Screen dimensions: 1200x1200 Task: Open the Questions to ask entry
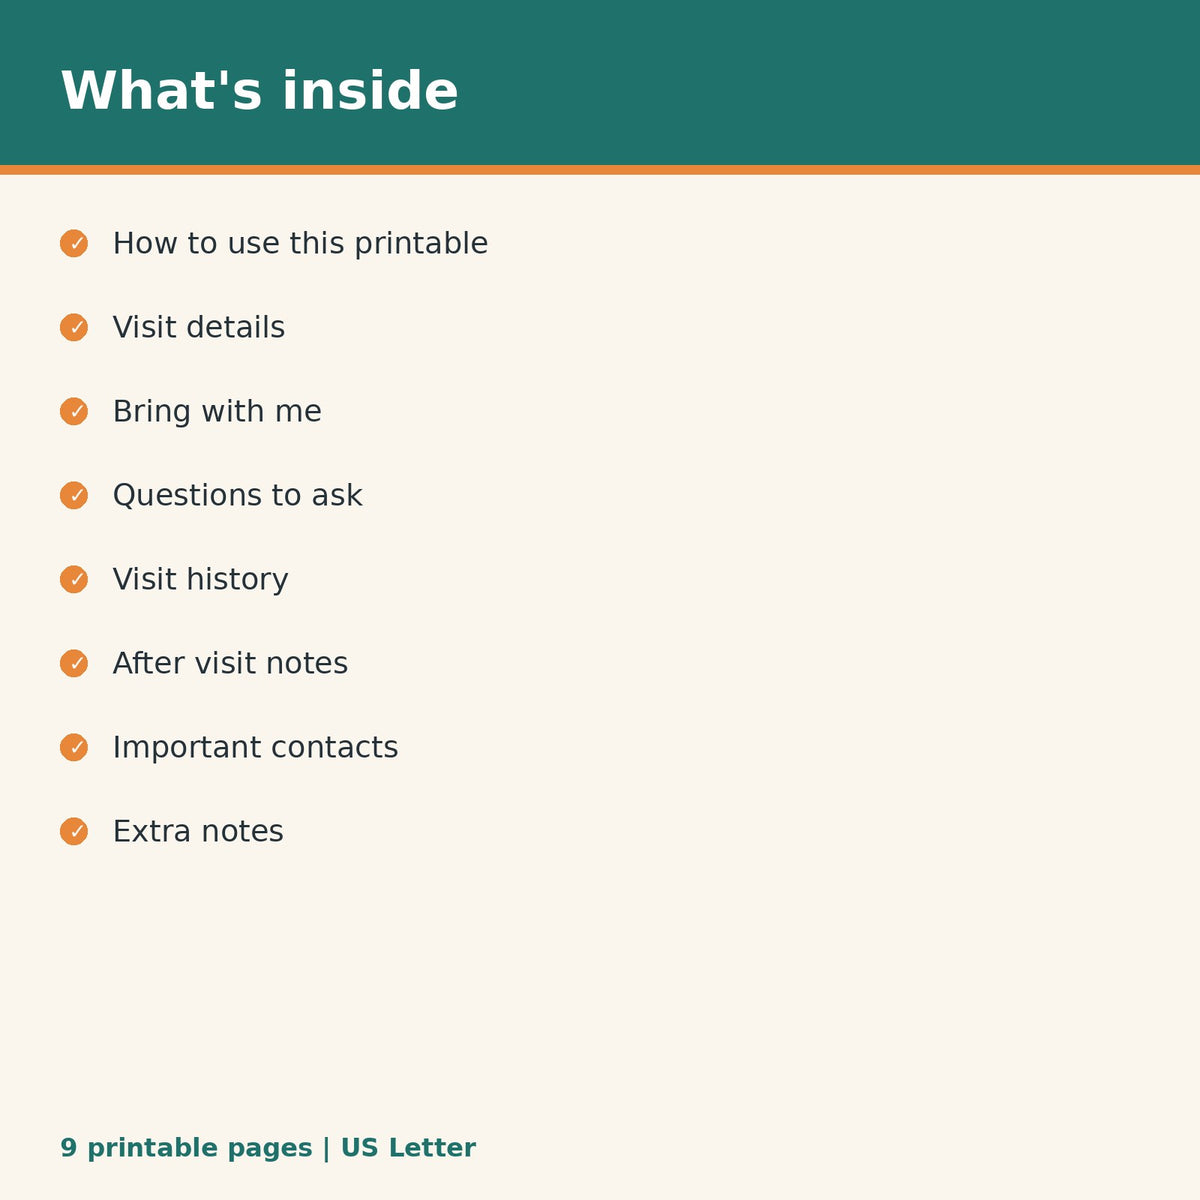[x=237, y=496]
